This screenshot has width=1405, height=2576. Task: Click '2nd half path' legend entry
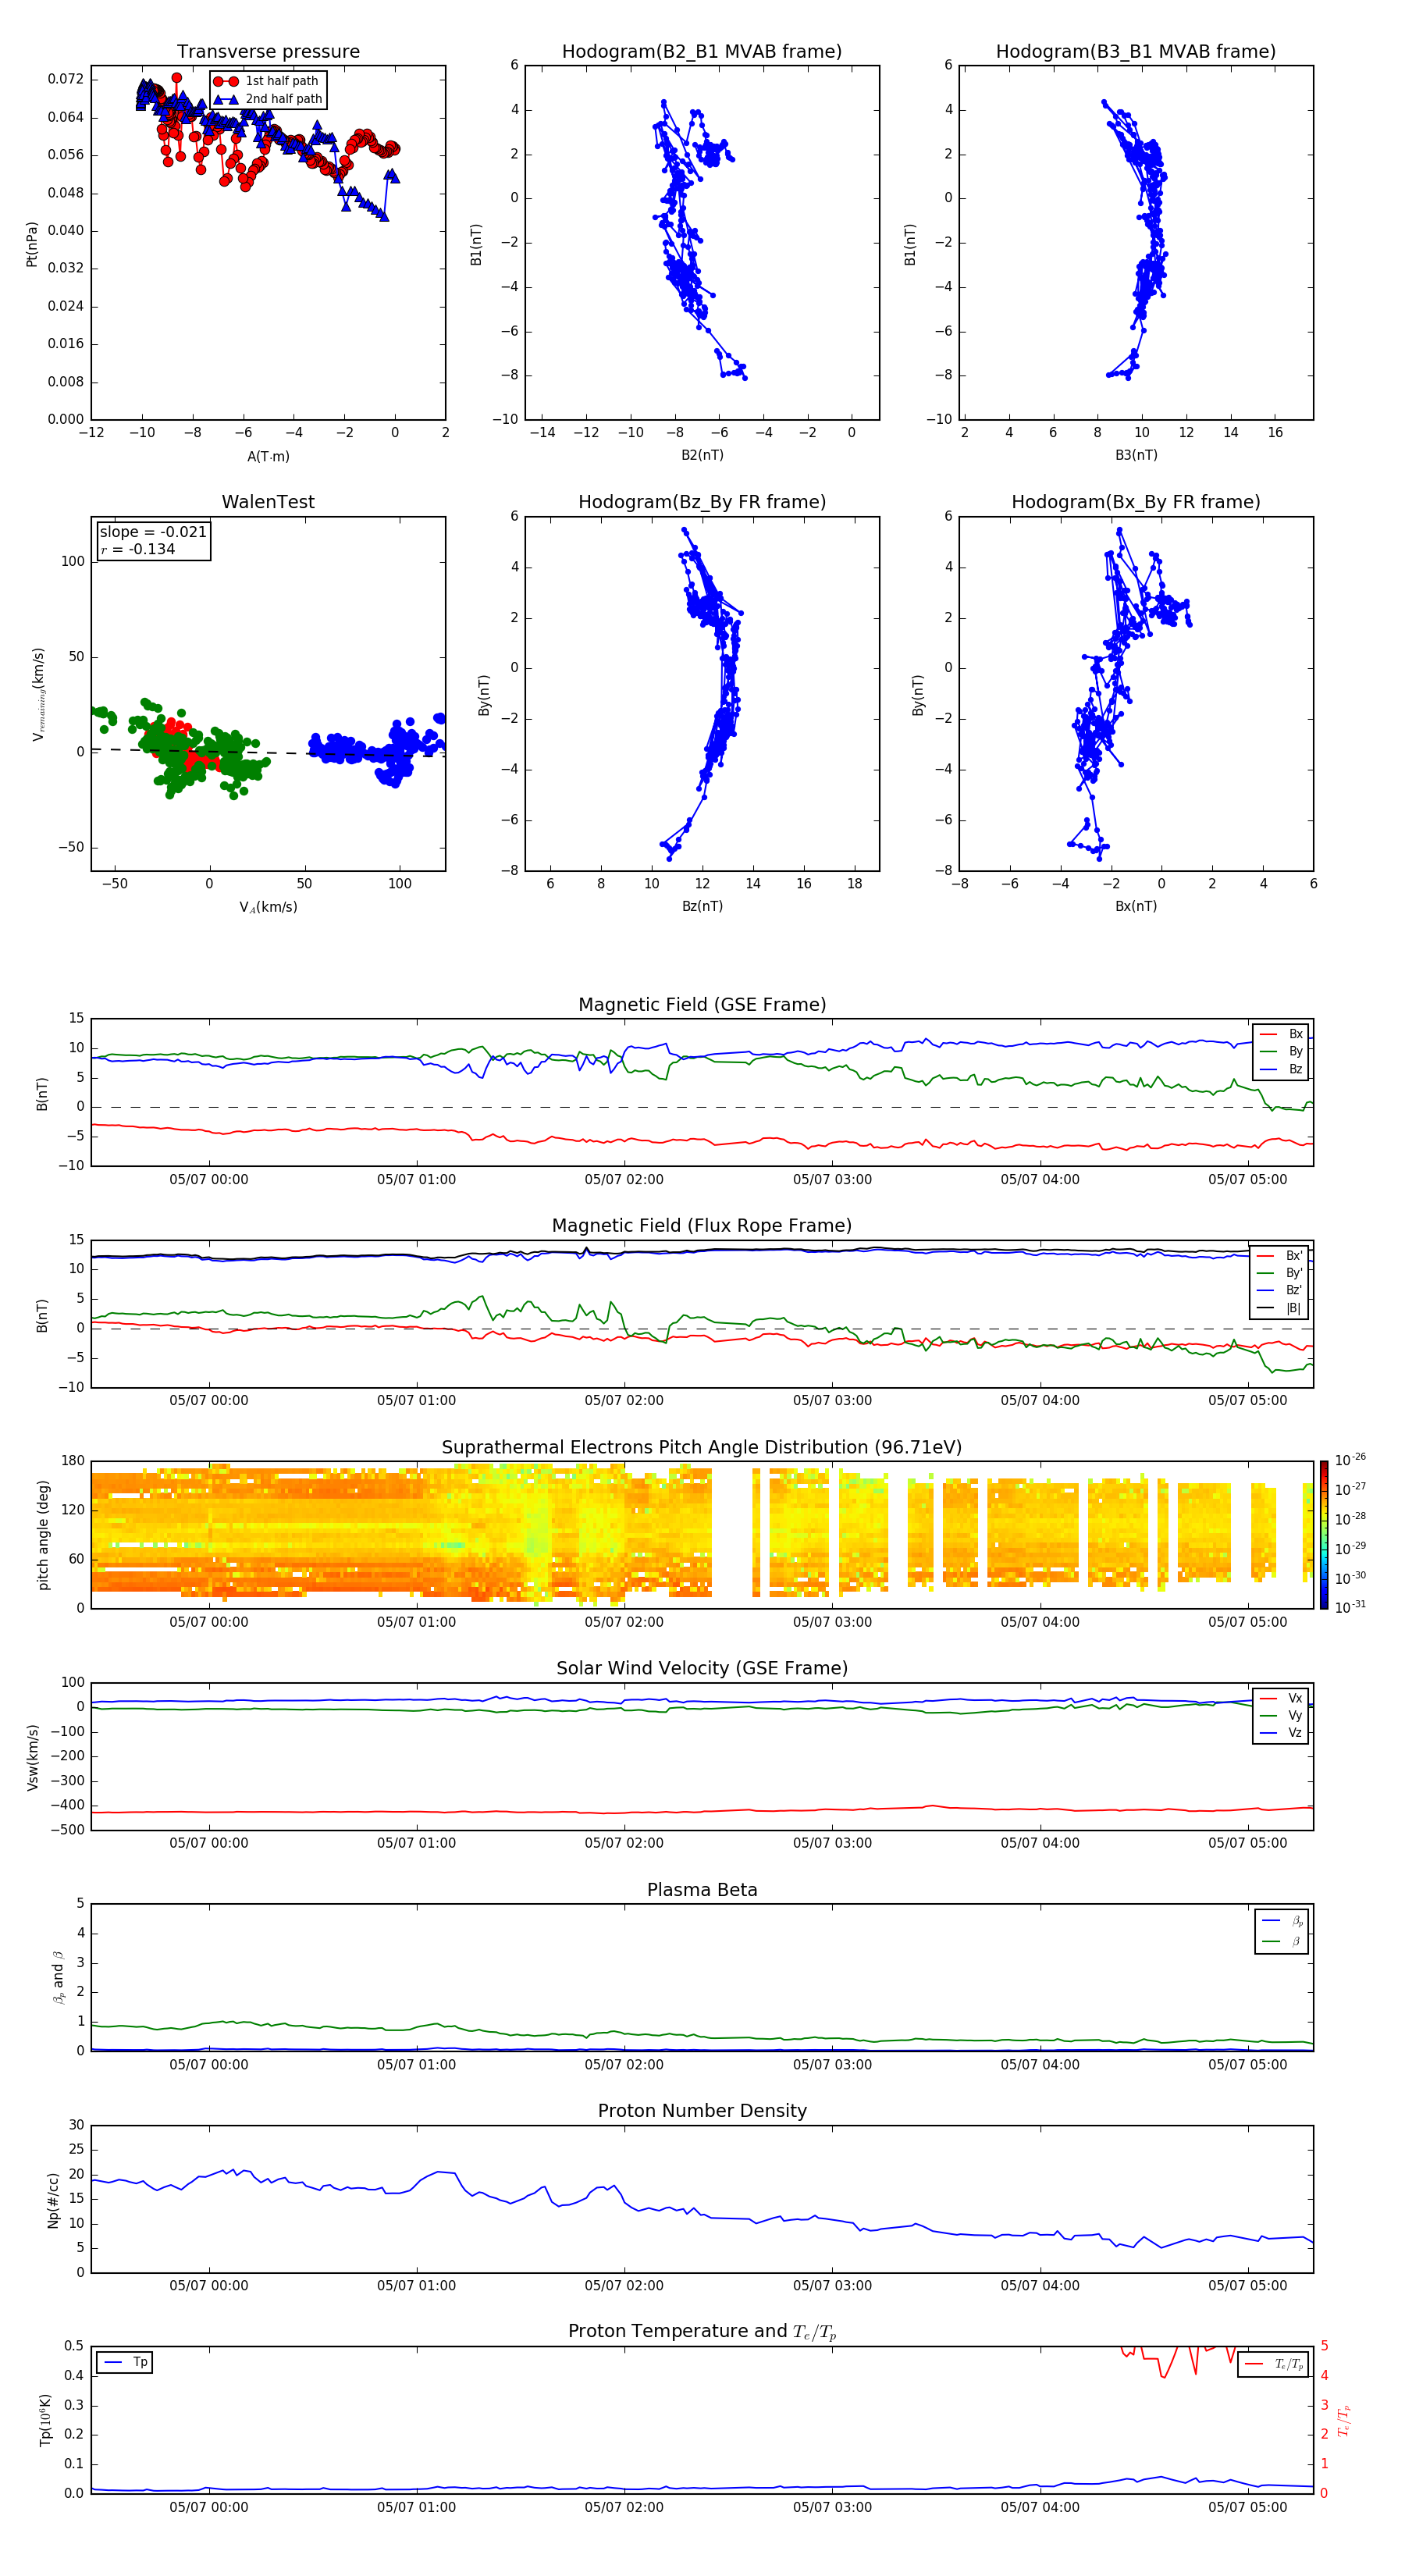tap(267, 99)
